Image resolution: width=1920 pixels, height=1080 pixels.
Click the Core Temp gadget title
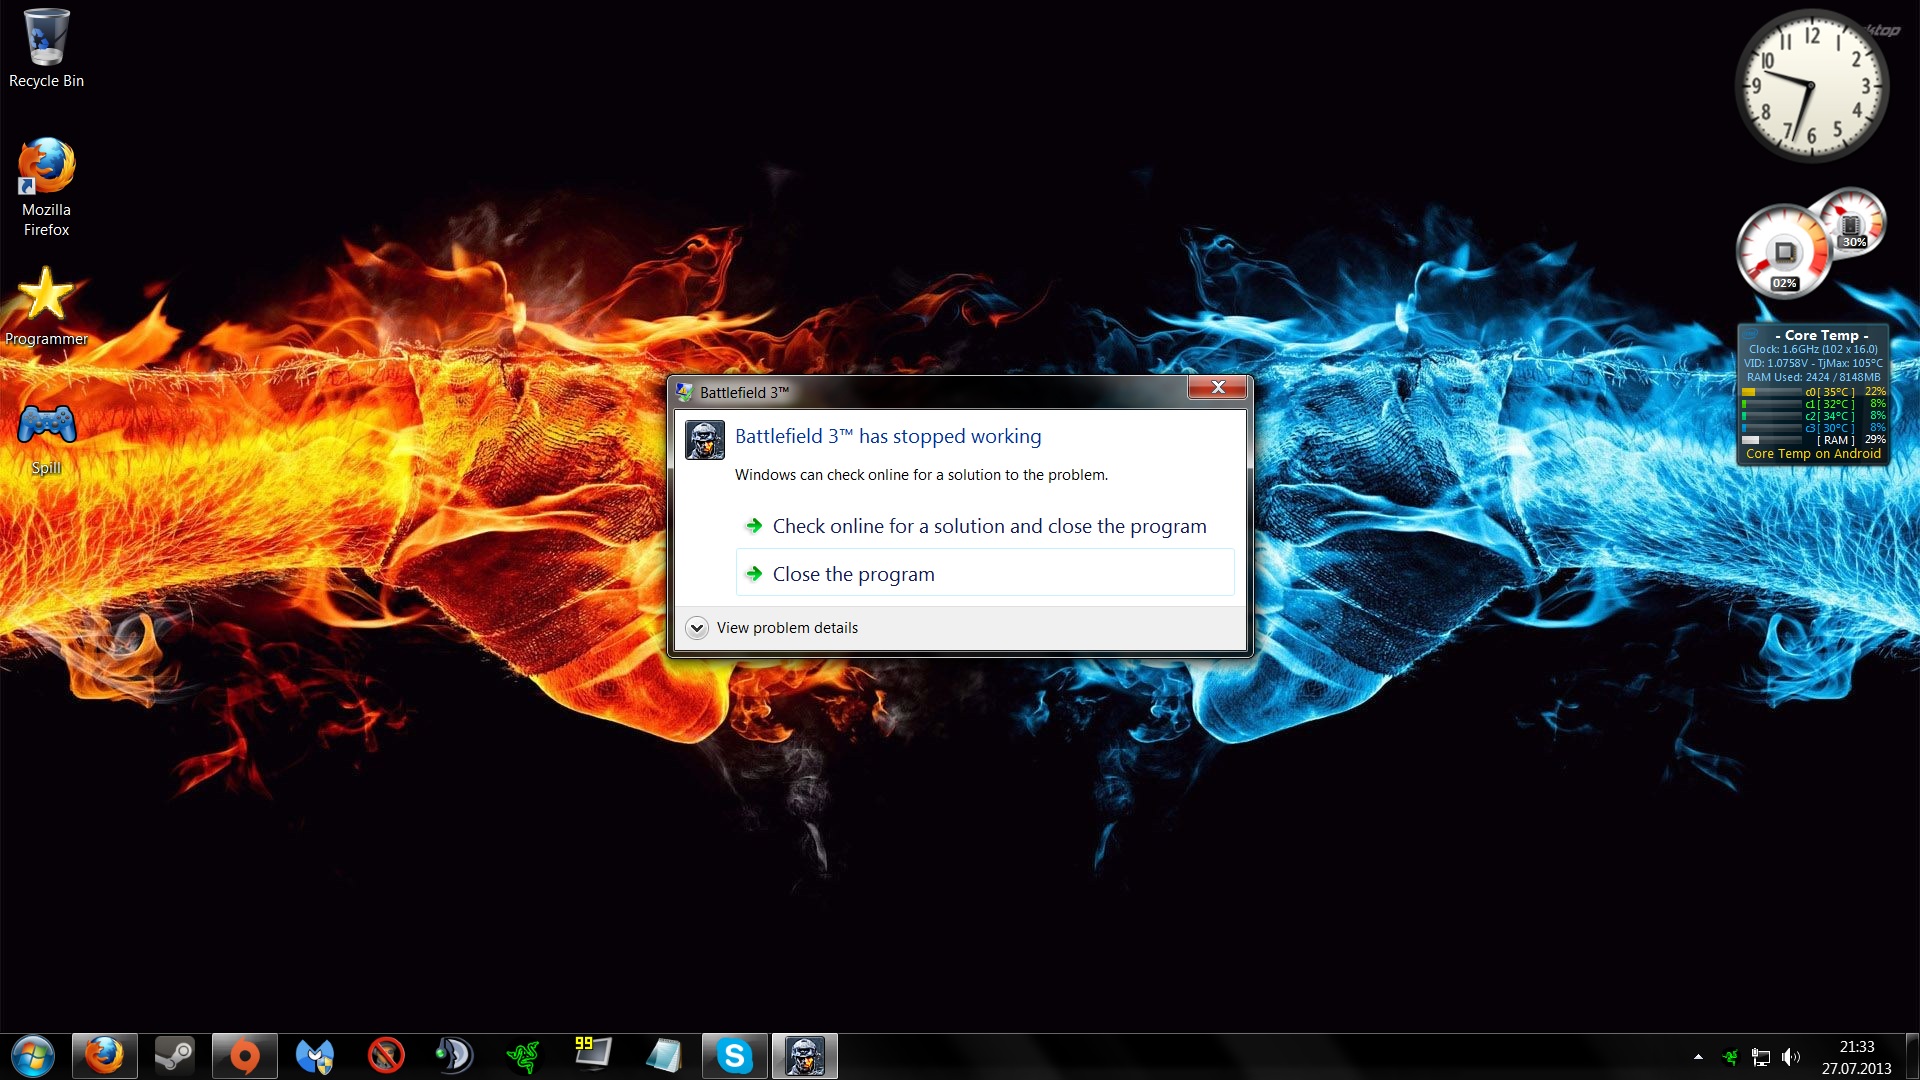point(1821,335)
